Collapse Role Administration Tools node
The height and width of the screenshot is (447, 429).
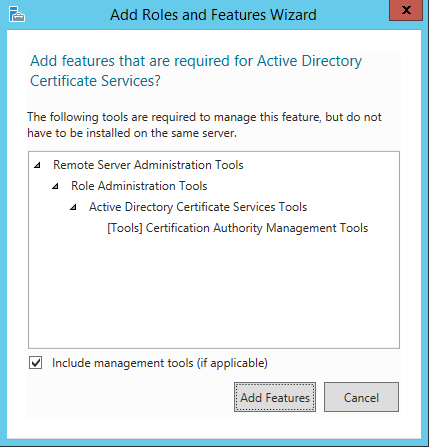(55, 186)
